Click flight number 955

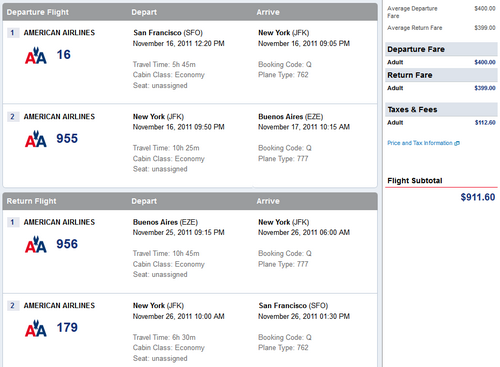(67, 138)
